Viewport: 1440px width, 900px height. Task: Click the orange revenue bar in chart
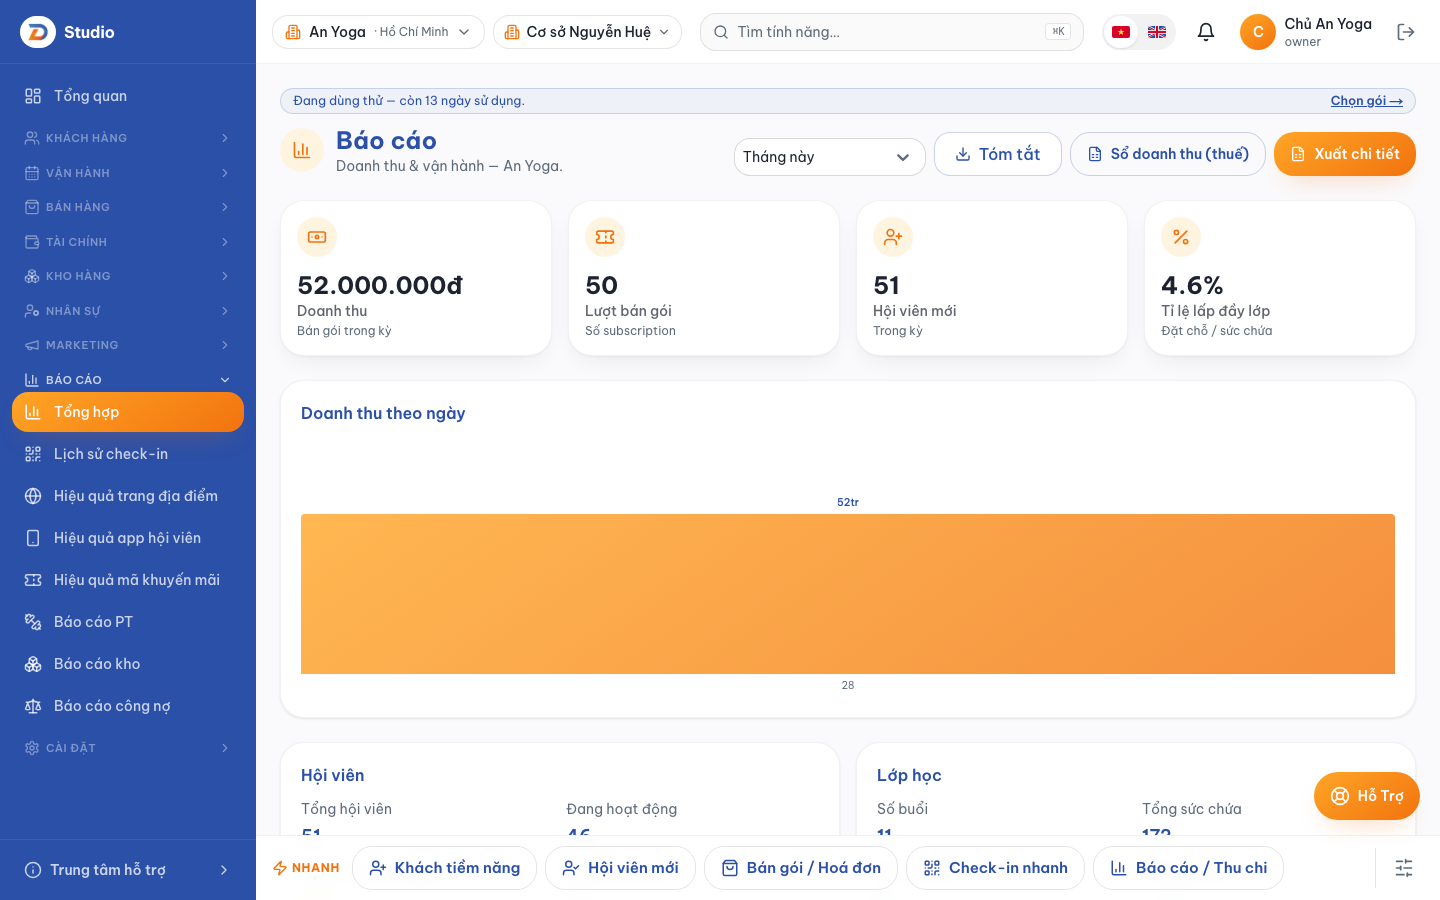coord(848,594)
